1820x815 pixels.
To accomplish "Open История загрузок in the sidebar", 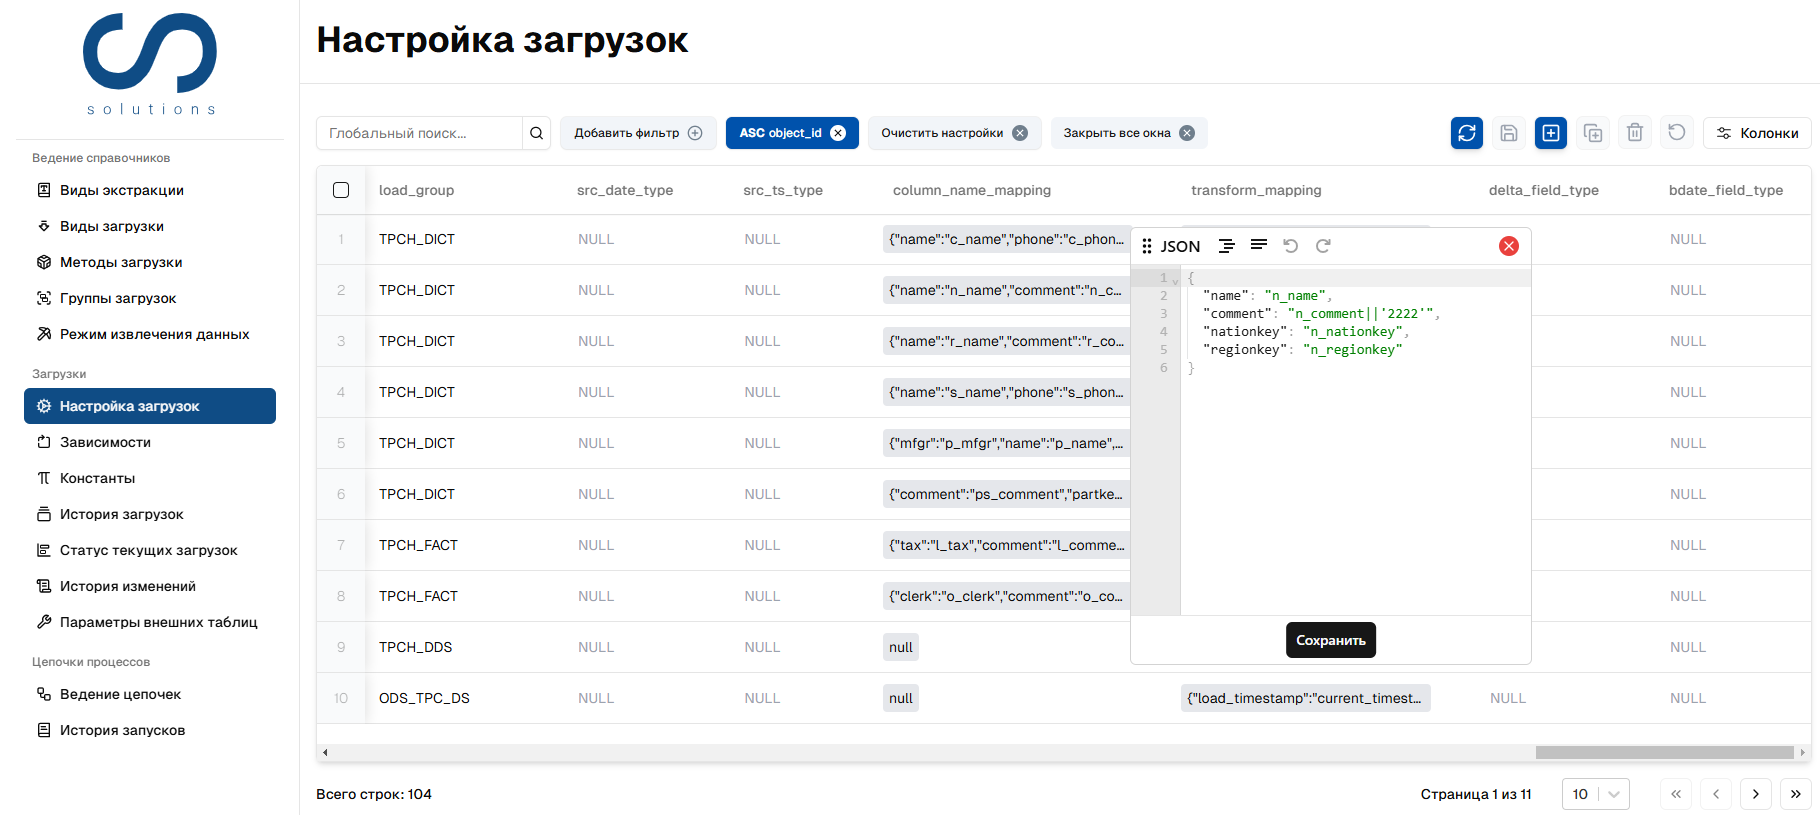I will click(121, 514).
